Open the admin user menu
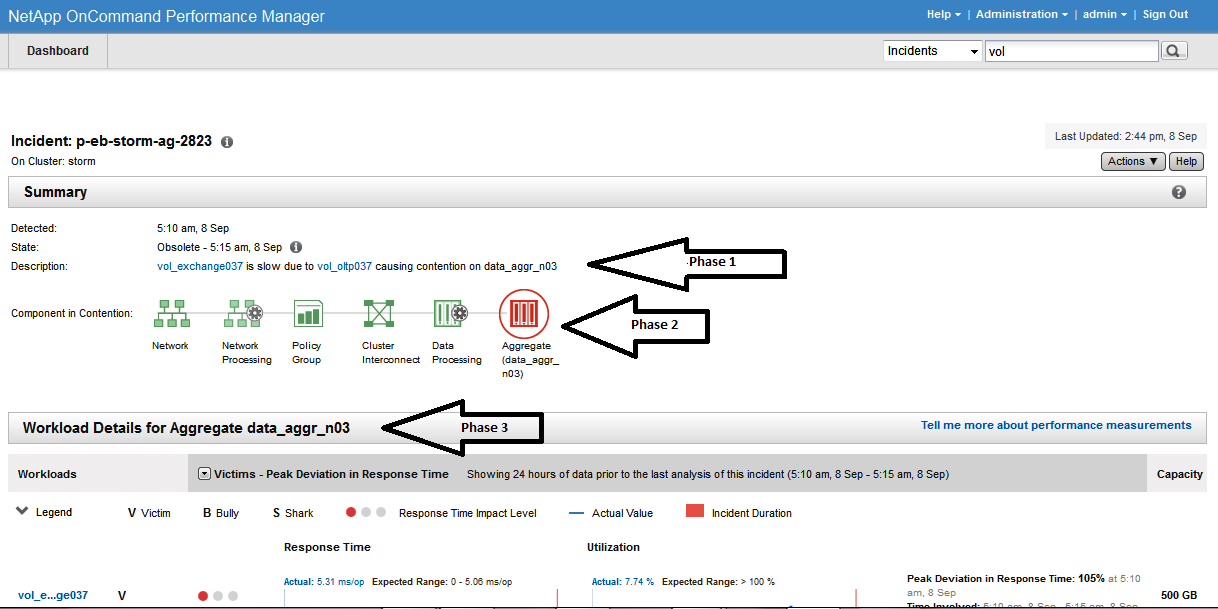 pos(1103,14)
